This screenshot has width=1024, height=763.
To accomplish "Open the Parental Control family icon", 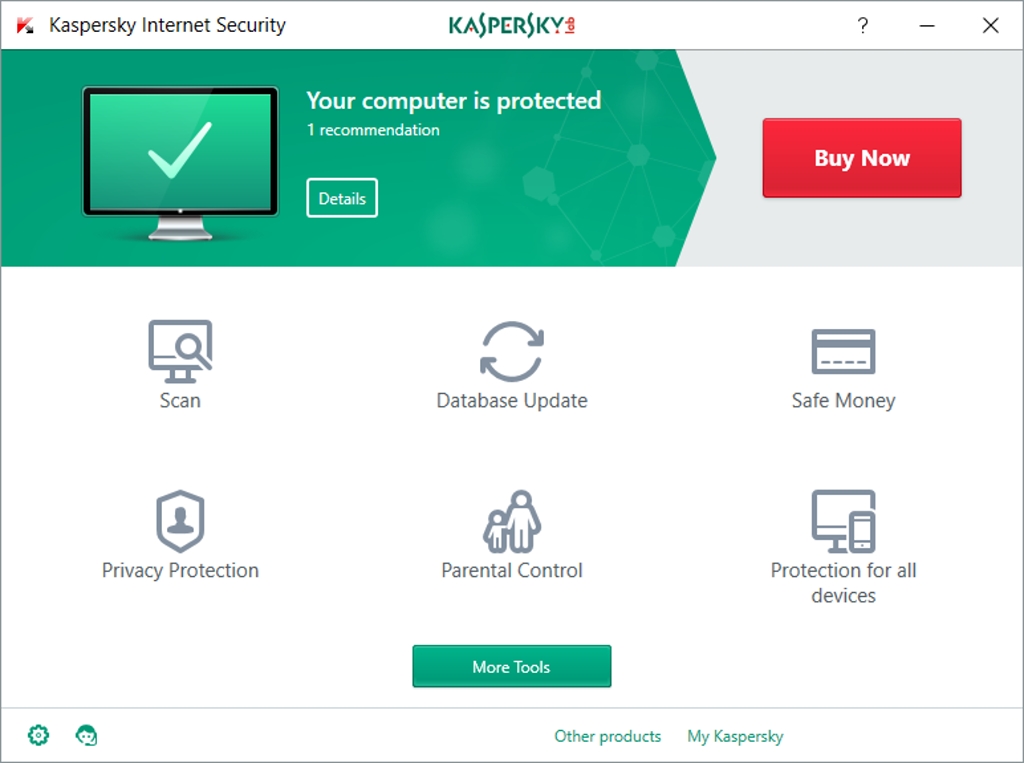I will pos(512,521).
